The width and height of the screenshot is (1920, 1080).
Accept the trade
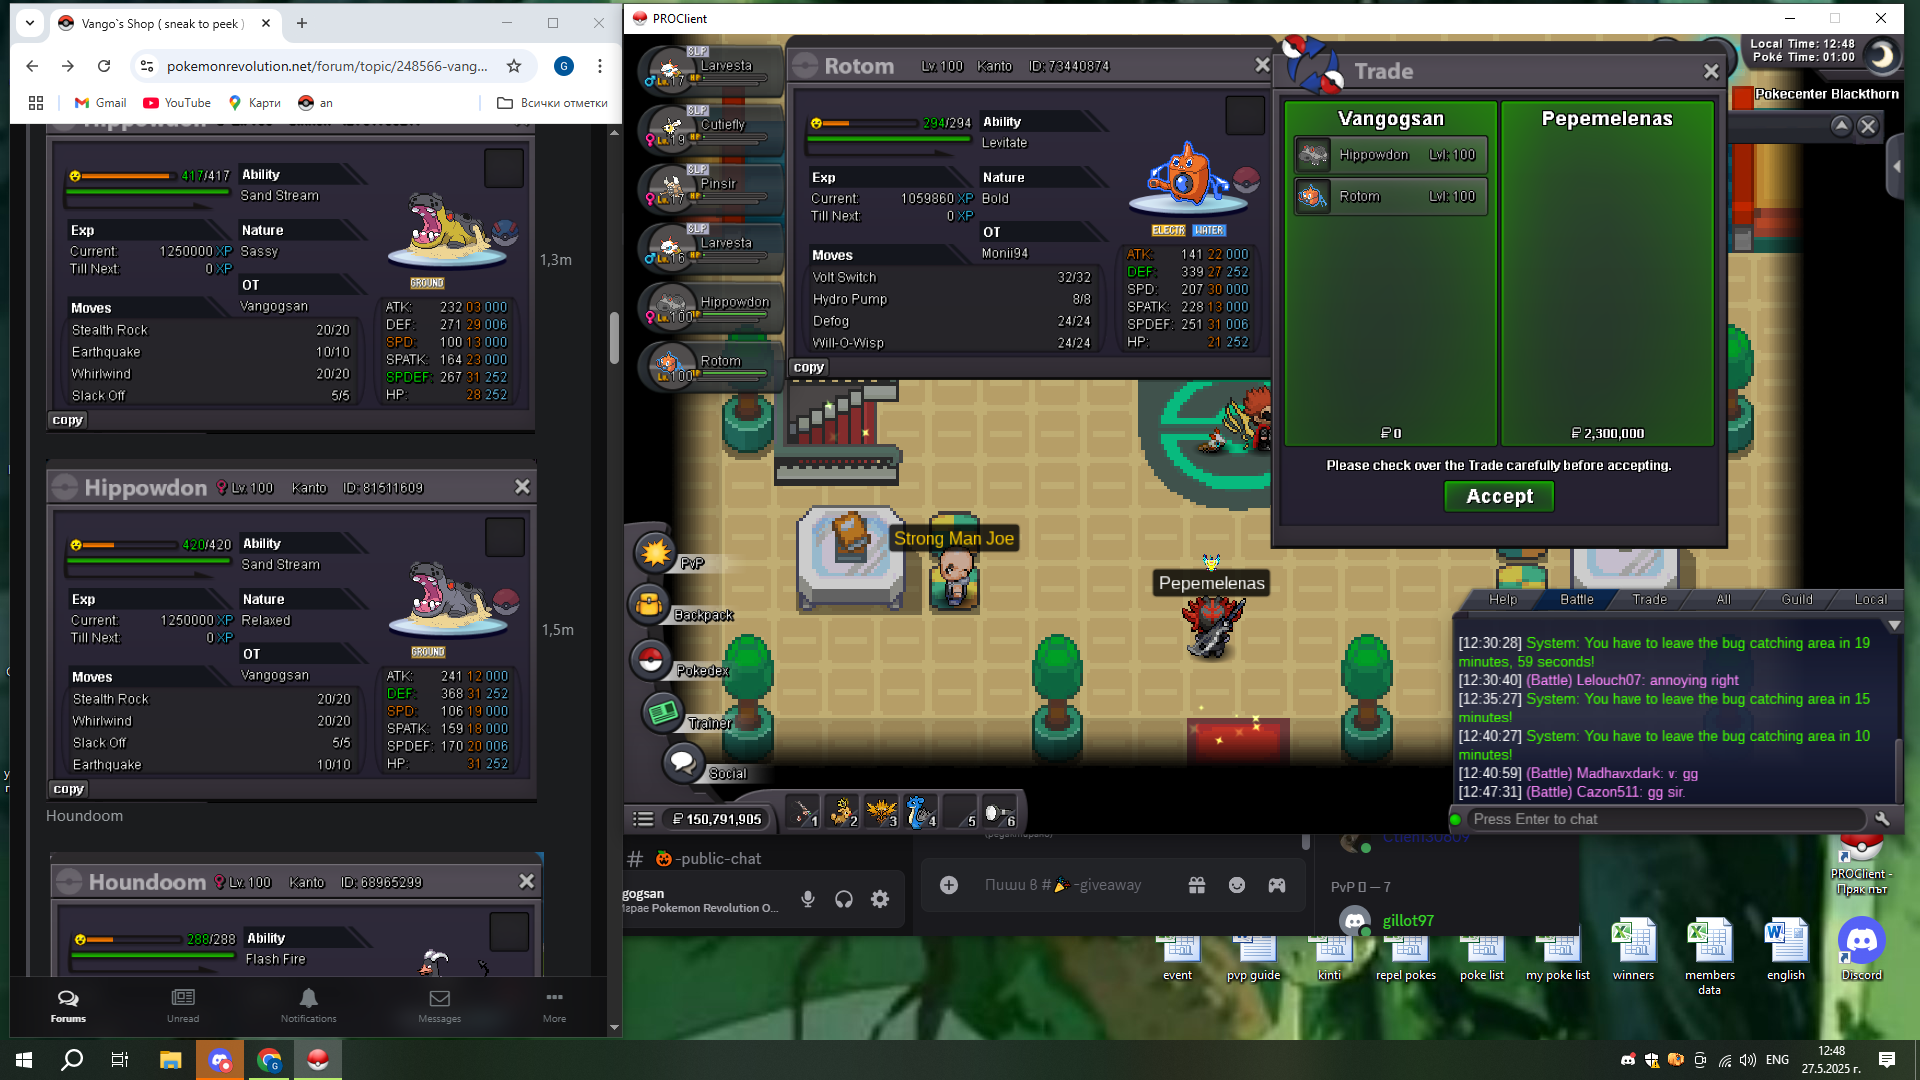1499,496
